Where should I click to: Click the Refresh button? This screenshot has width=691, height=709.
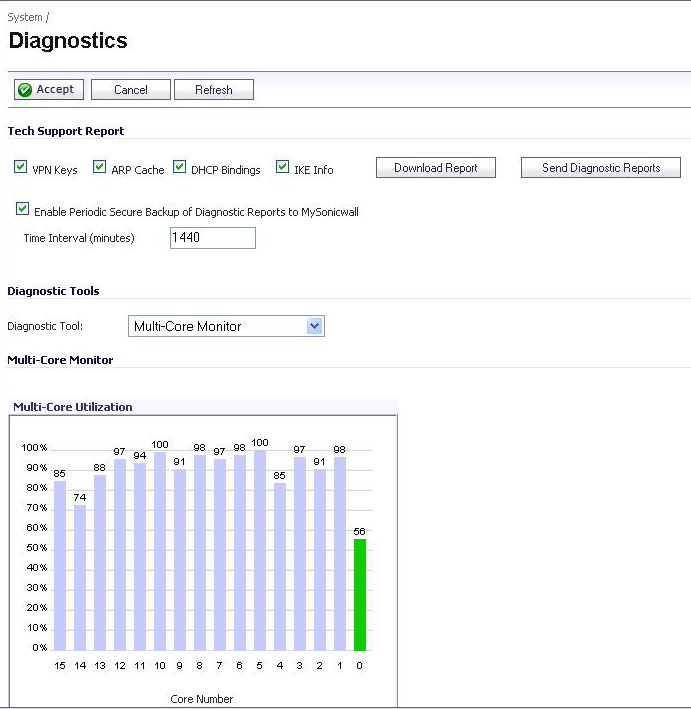[214, 90]
